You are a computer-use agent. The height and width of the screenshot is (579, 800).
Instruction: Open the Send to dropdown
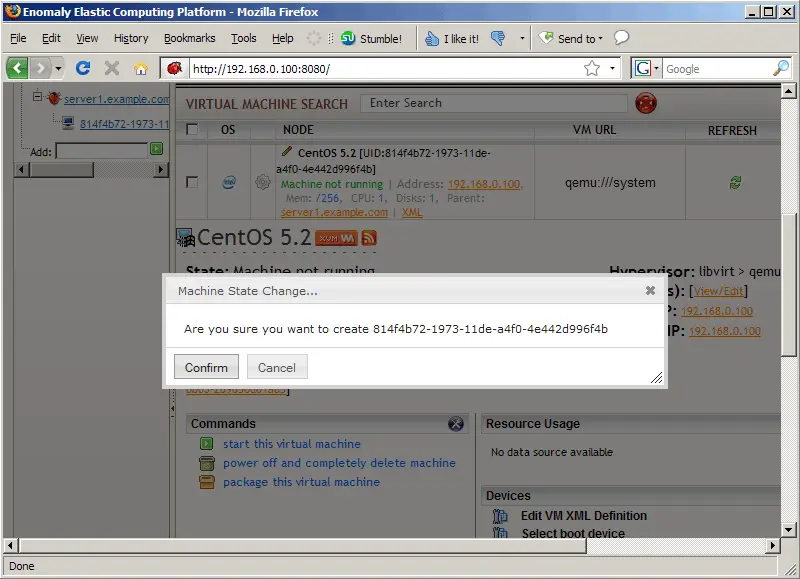click(x=571, y=38)
